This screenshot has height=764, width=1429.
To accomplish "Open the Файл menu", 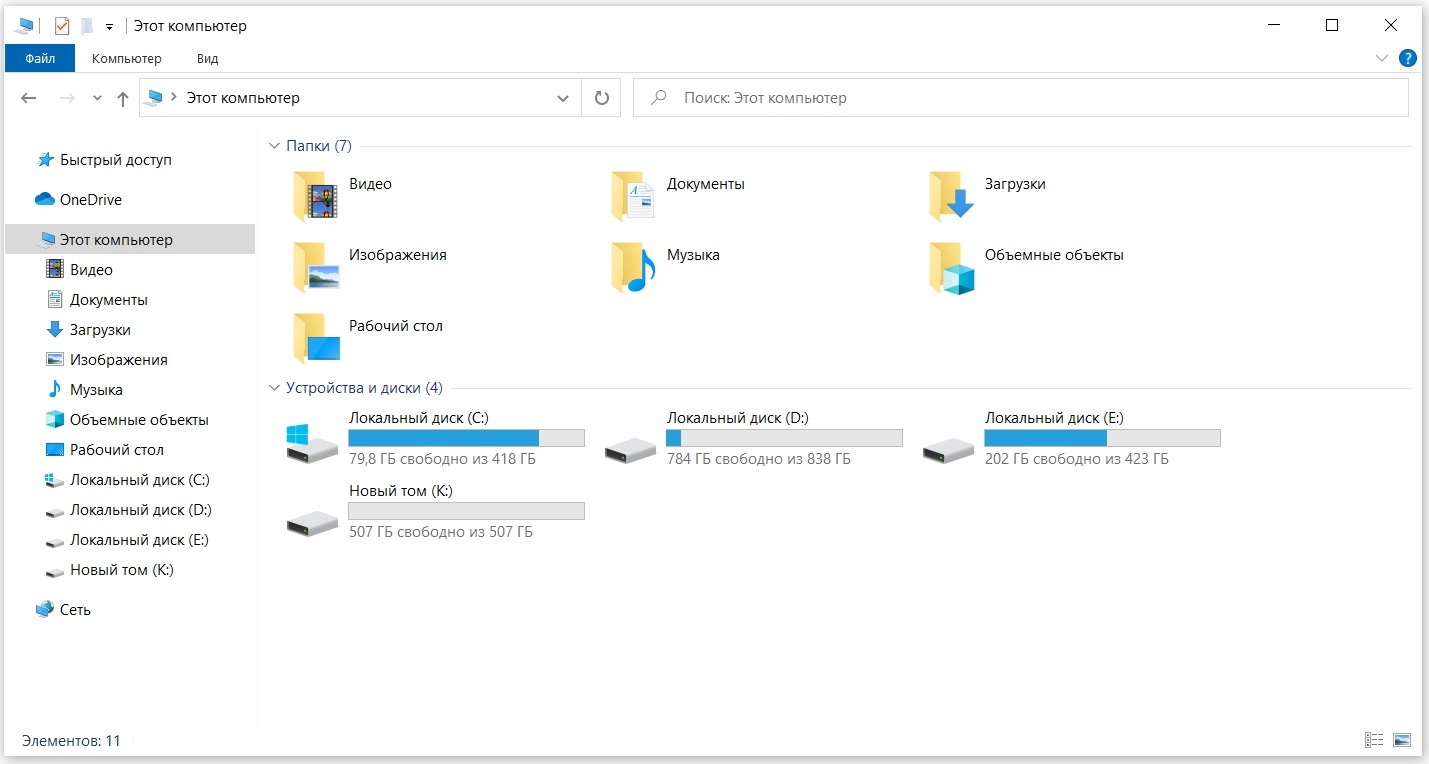I will click(x=40, y=58).
